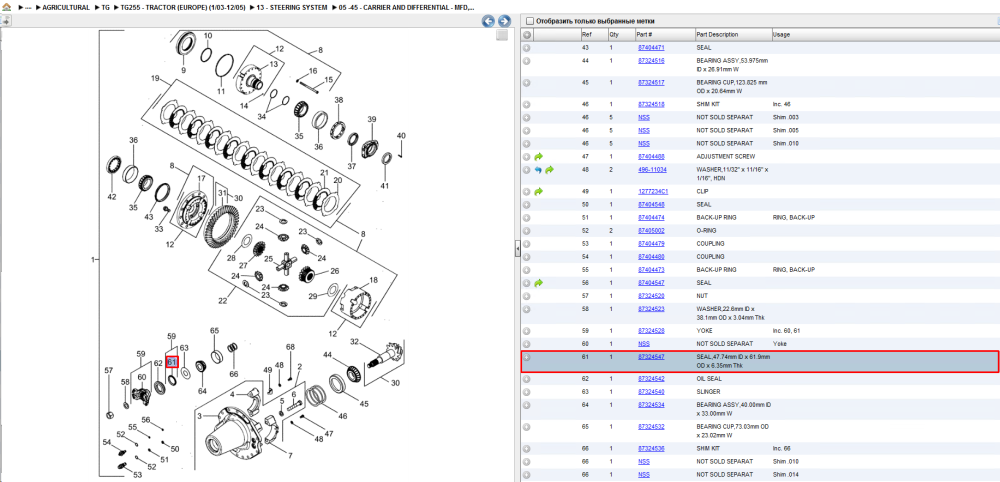Go to the catalog home icon

[x=7, y=7]
